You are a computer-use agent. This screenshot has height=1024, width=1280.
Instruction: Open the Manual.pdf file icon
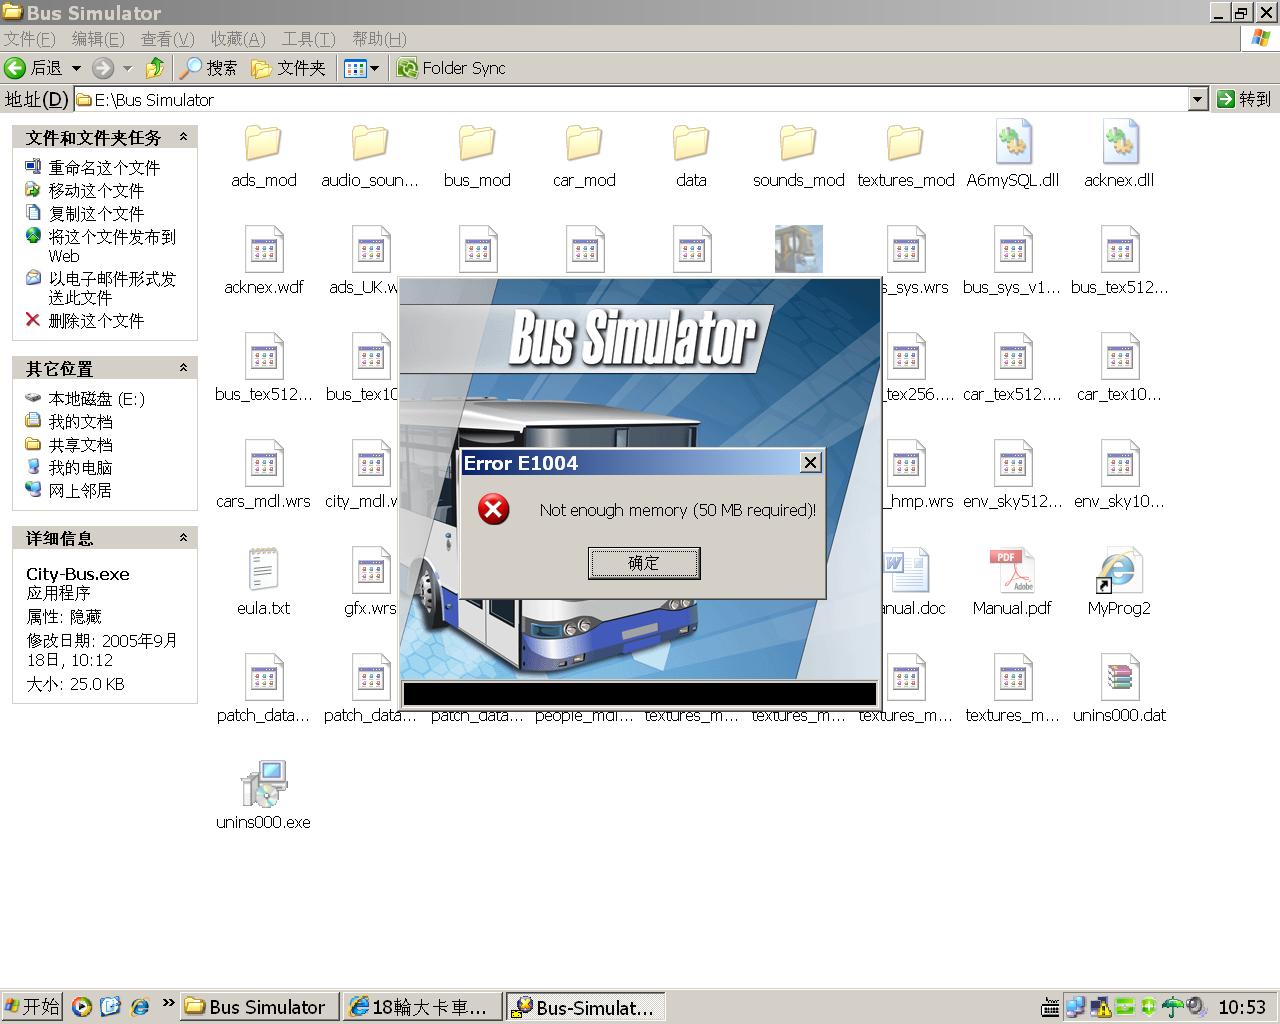pos(1011,572)
